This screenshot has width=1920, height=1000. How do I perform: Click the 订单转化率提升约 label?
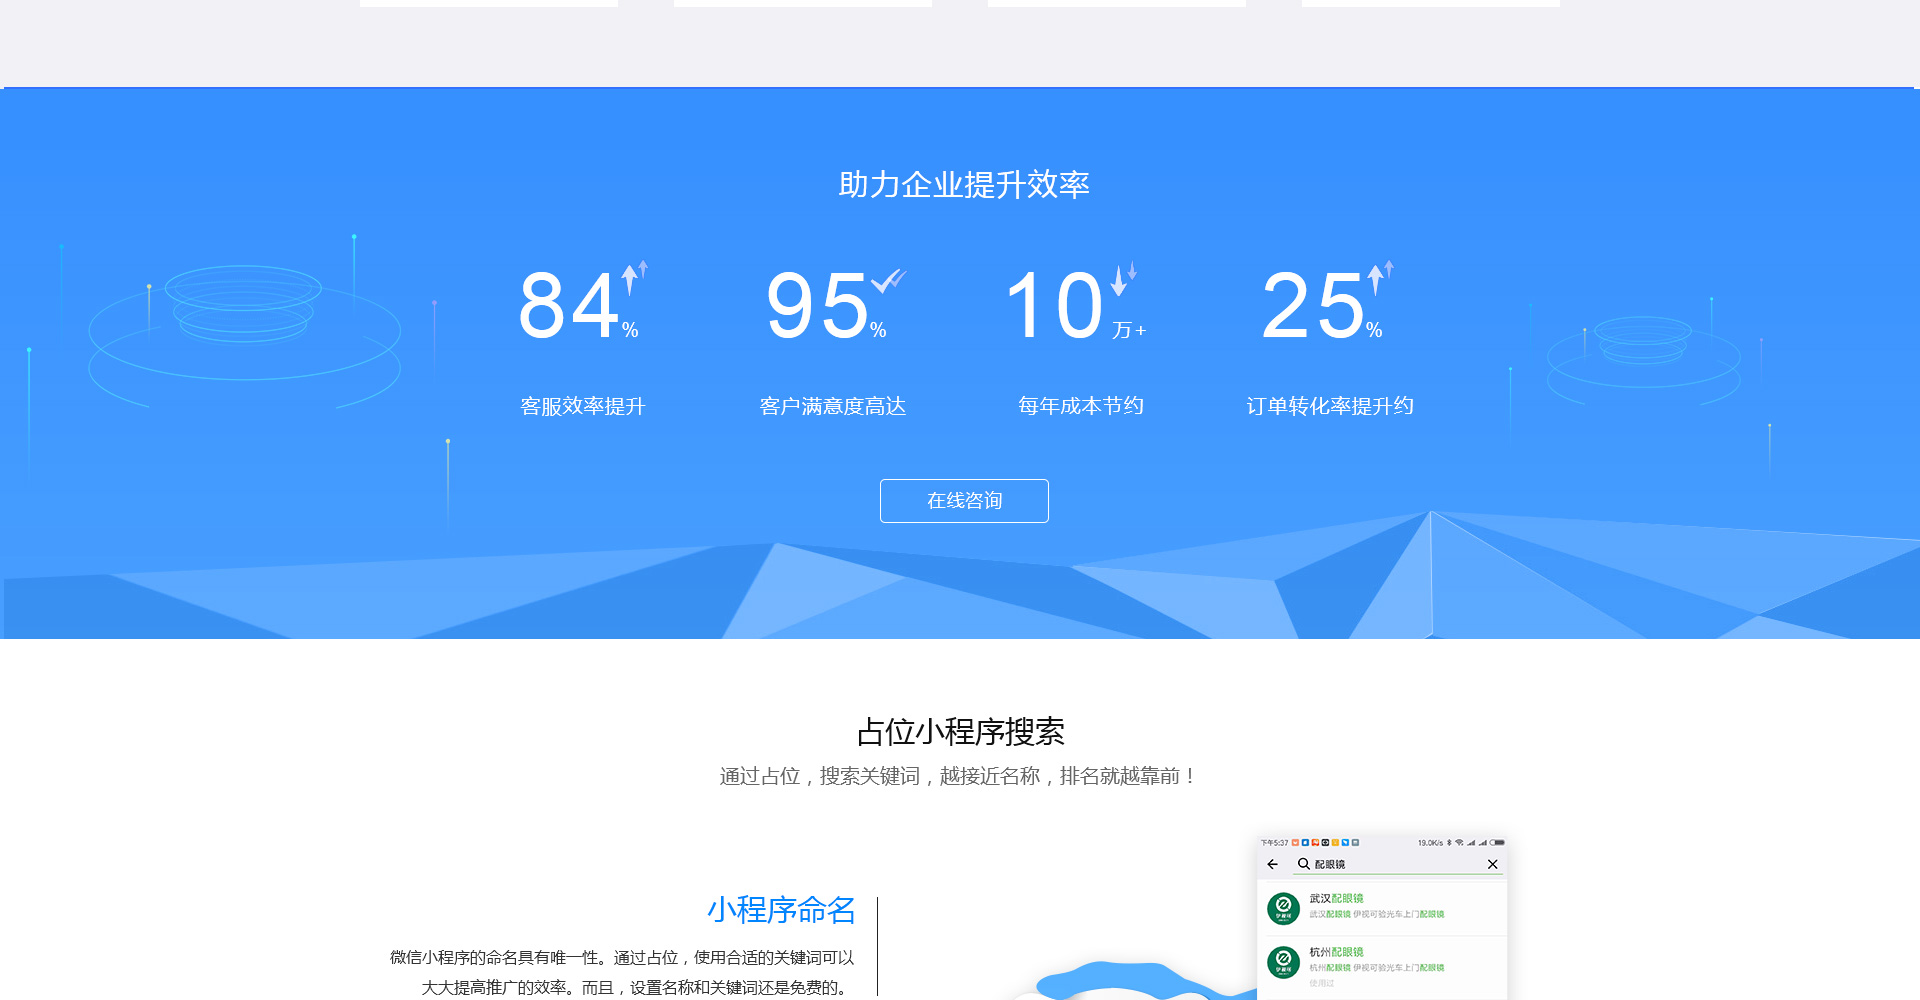click(1329, 406)
